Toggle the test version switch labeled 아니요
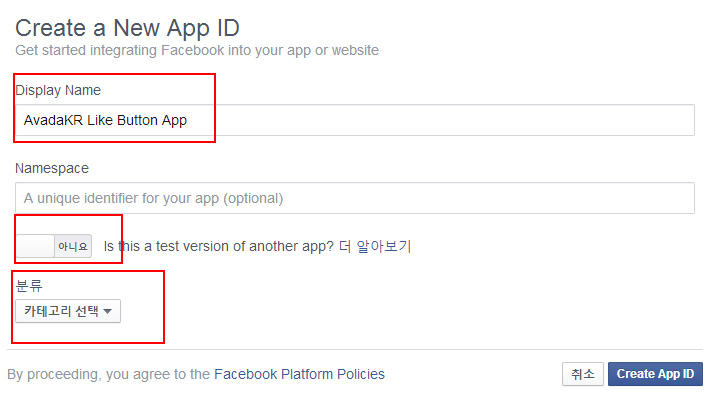Viewport: 713px width, 396px height. [x=54, y=246]
